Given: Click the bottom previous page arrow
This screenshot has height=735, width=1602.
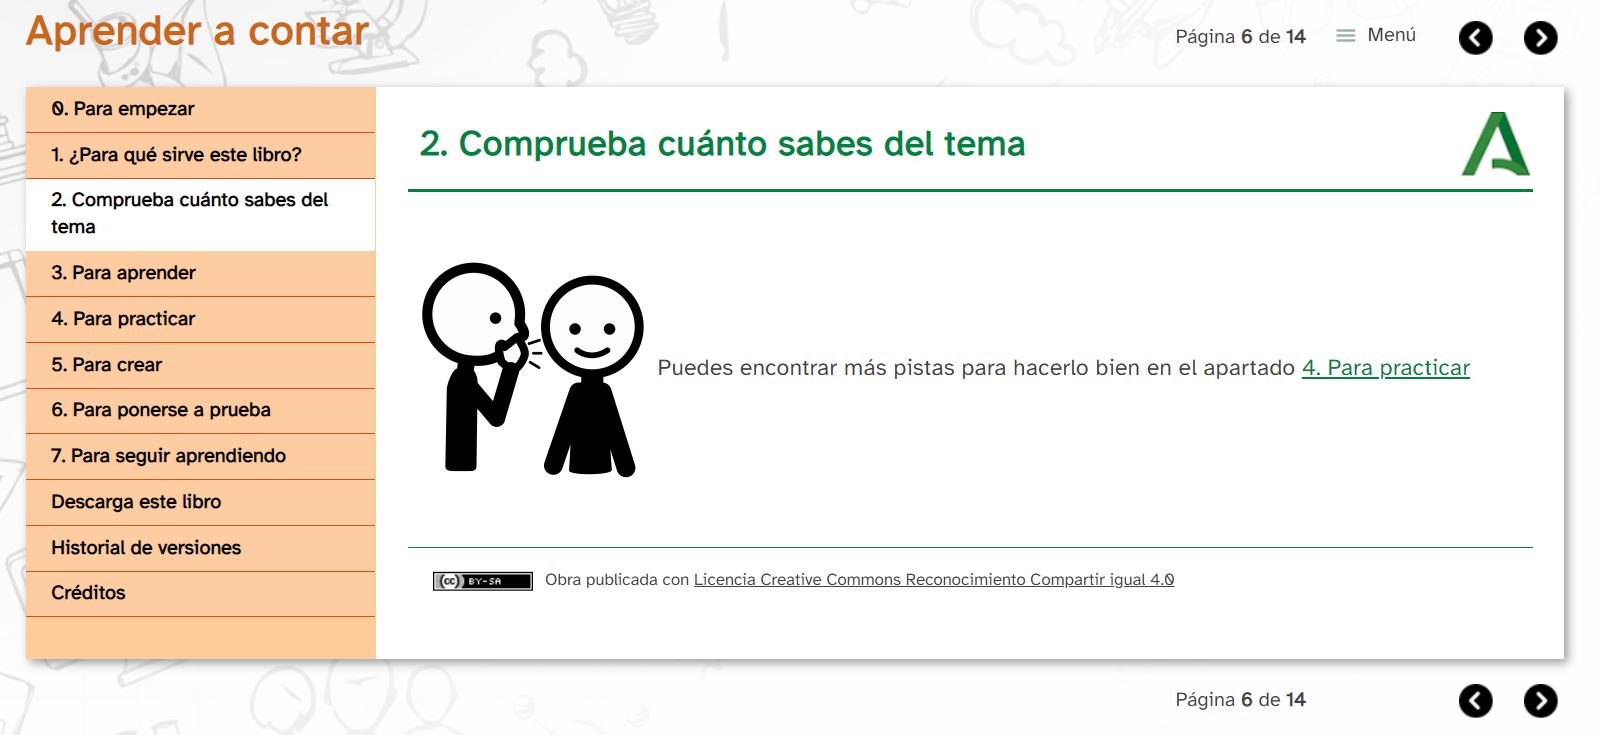Looking at the screenshot, I should tap(1475, 701).
